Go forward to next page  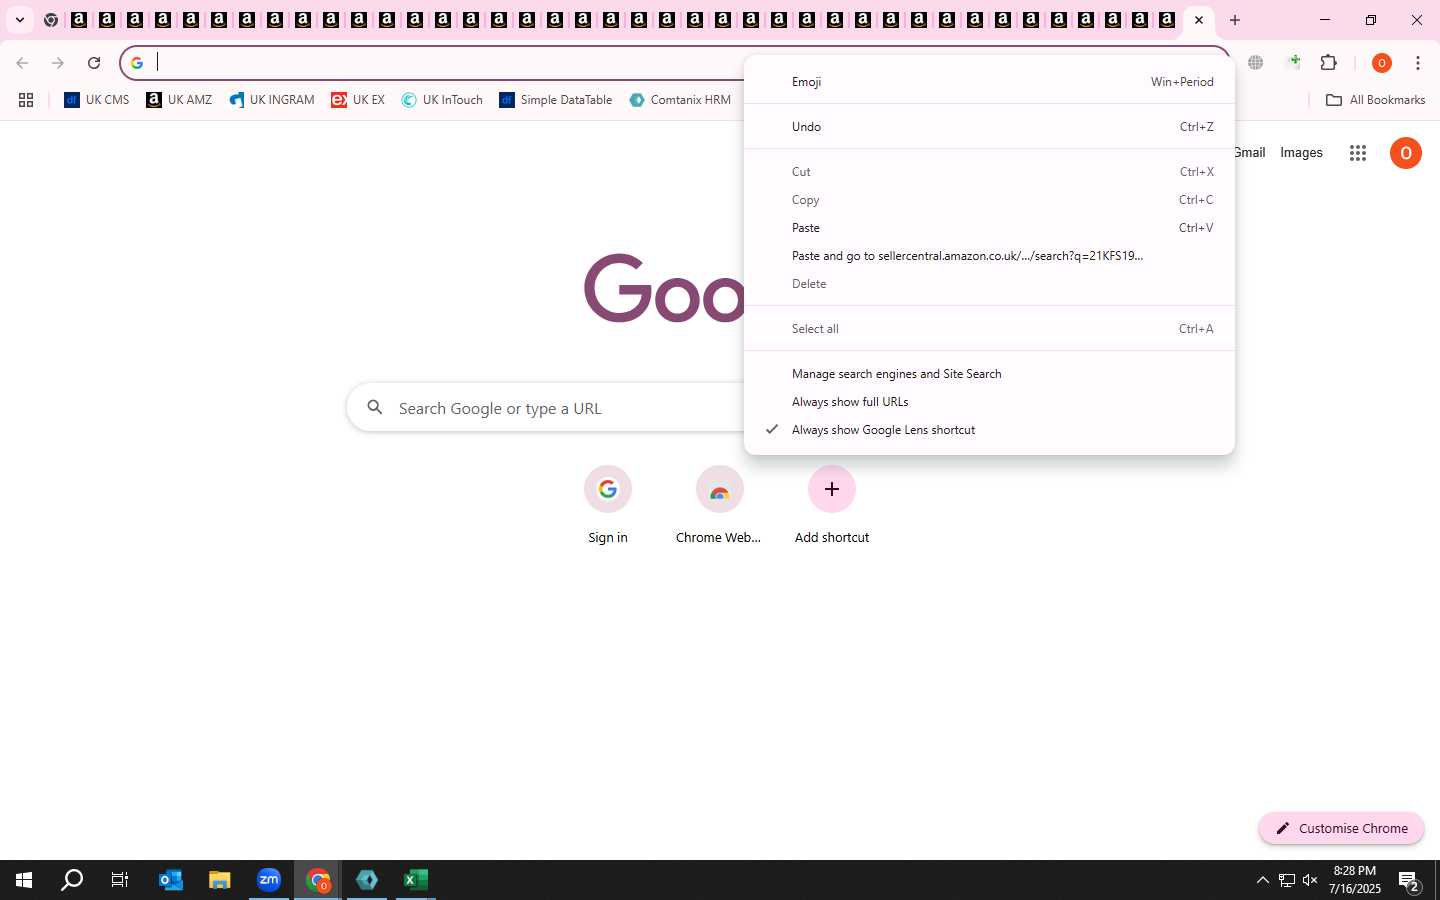click(58, 63)
